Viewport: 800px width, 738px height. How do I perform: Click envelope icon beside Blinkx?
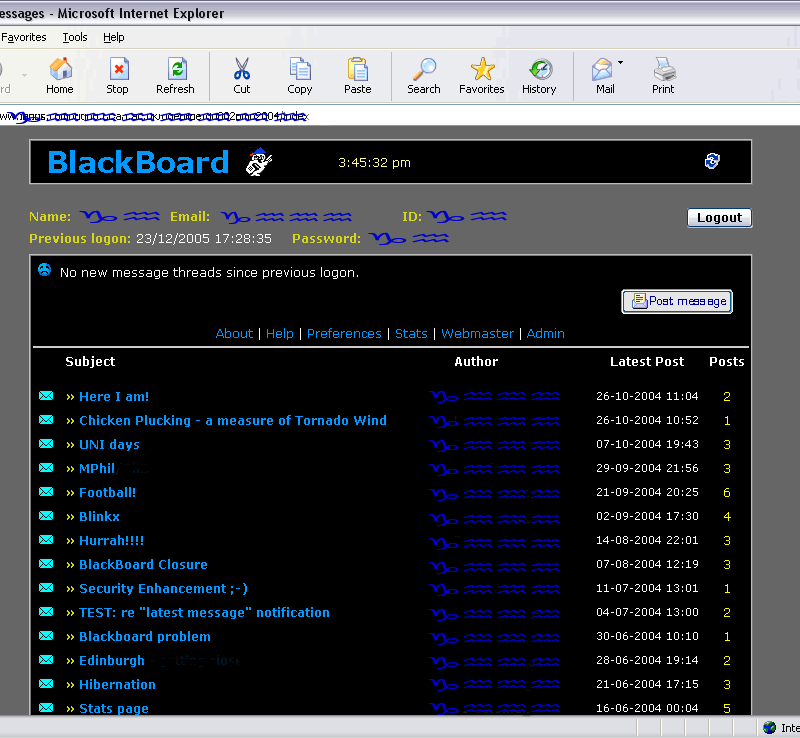click(x=46, y=515)
